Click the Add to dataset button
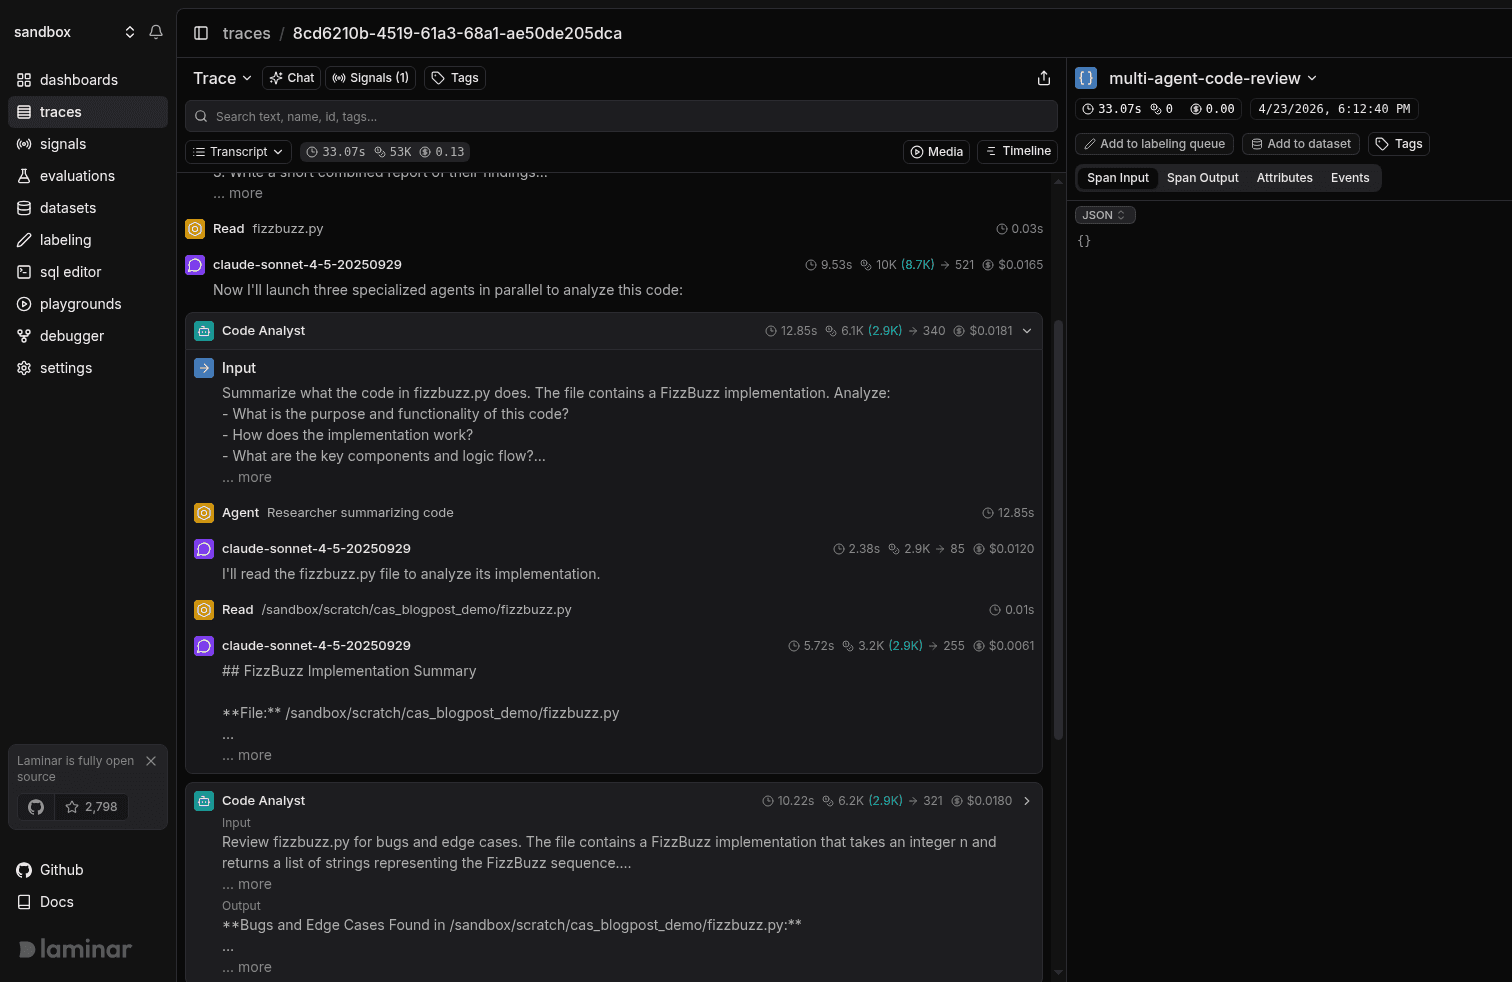This screenshot has width=1512, height=982. tap(1301, 144)
